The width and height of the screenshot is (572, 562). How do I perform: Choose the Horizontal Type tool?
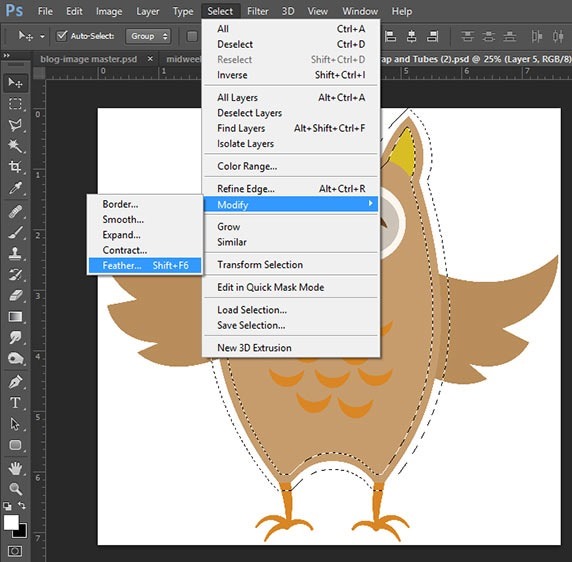pyautogui.click(x=15, y=403)
